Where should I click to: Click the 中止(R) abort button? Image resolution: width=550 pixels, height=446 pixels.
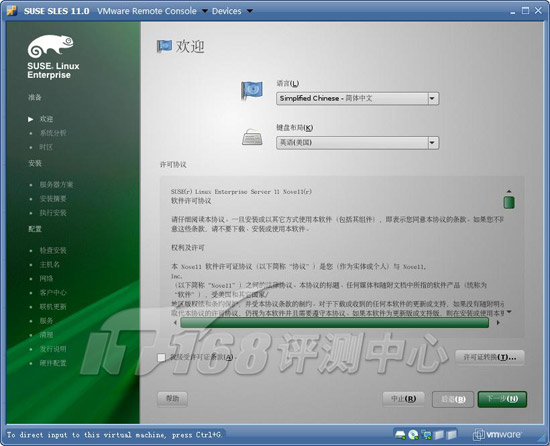(x=403, y=399)
